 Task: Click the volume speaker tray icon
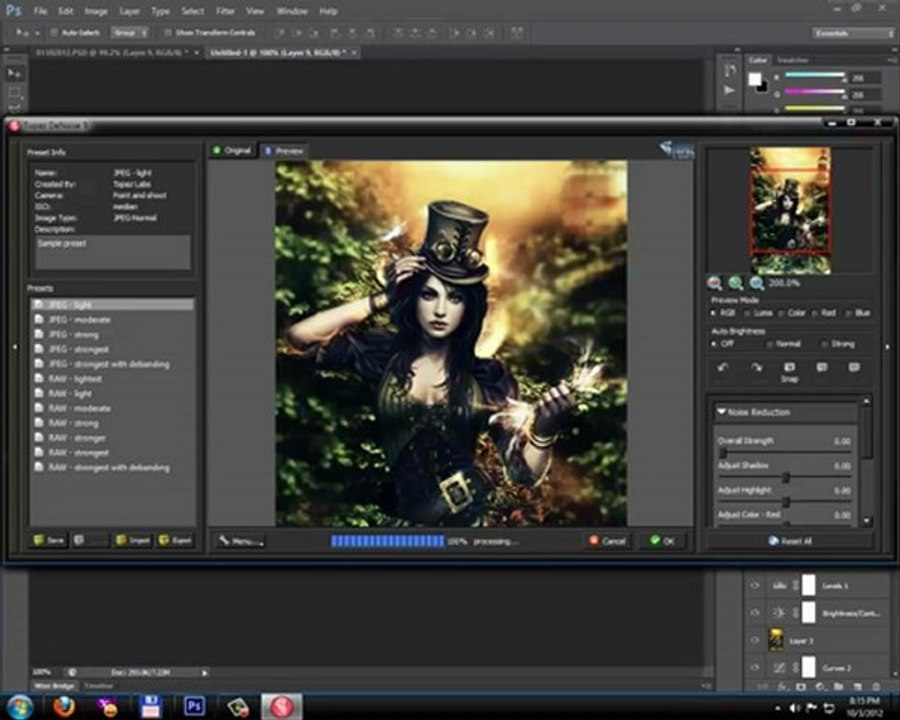point(796,708)
